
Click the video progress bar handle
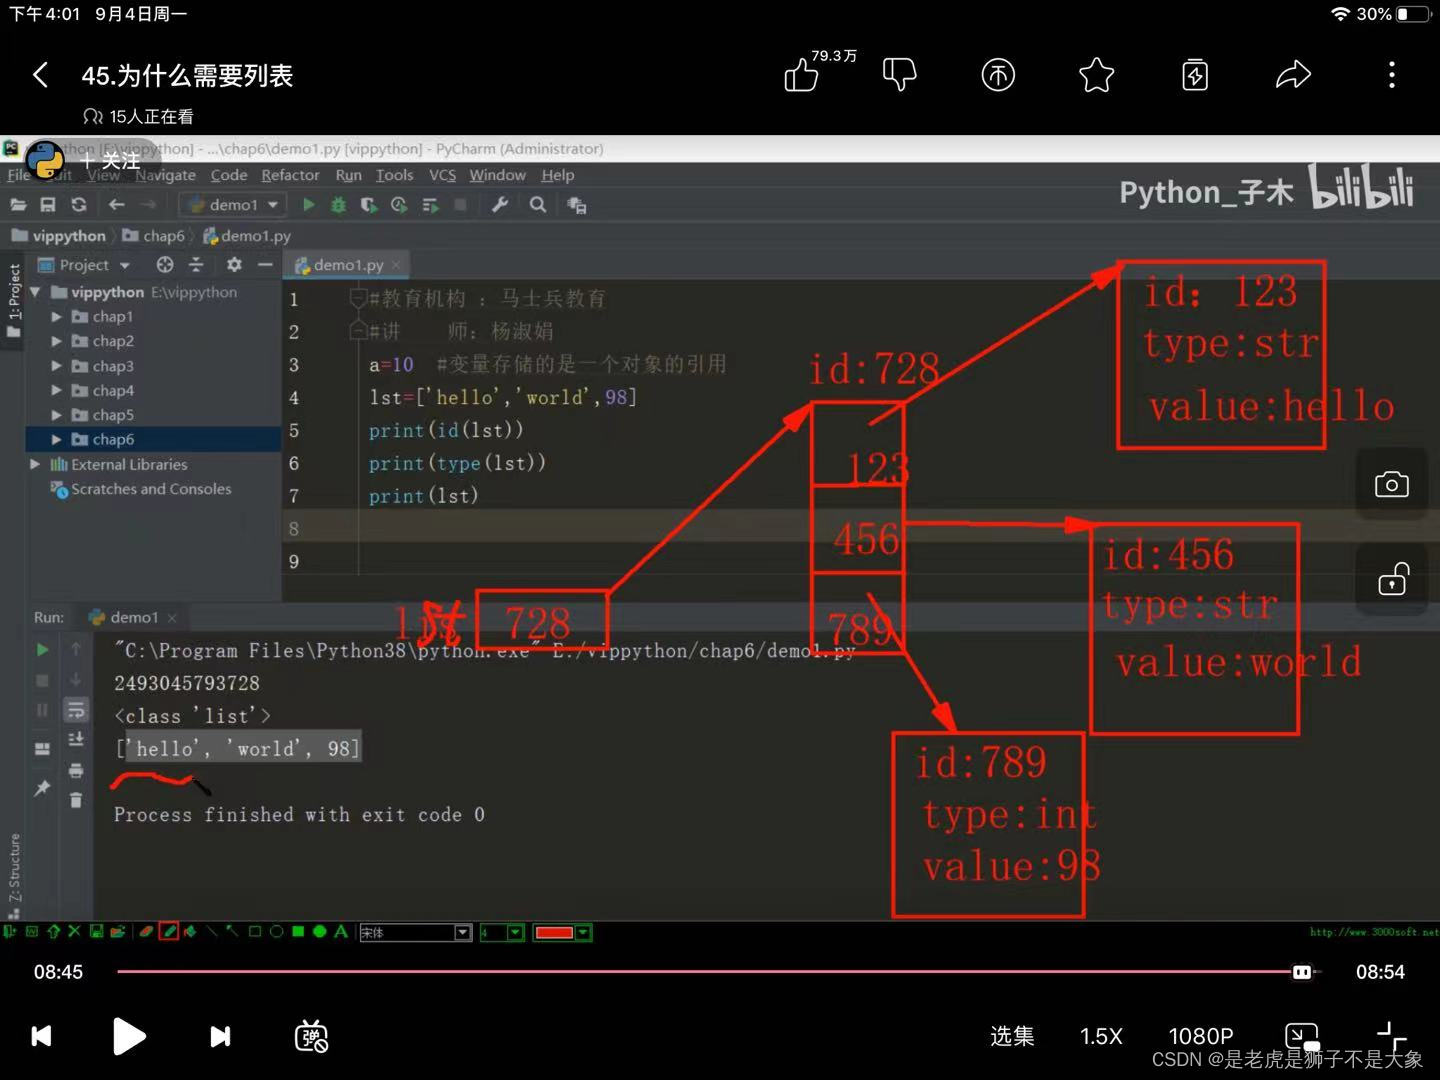click(1302, 972)
